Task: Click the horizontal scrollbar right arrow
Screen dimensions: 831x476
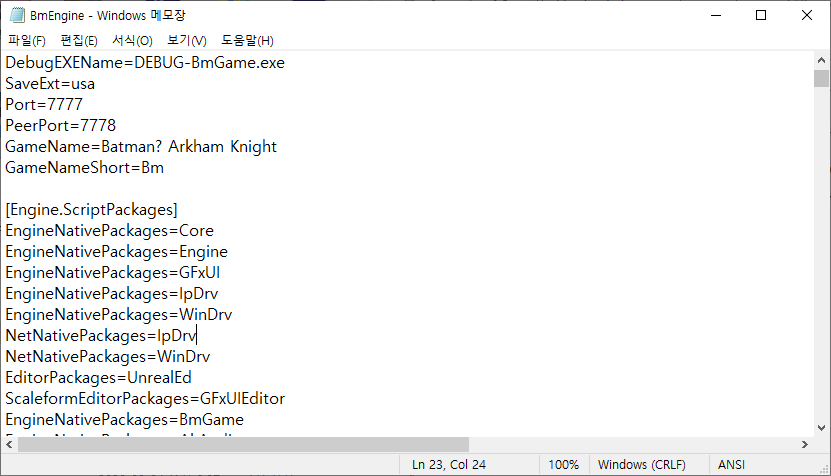Action: [805, 444]
